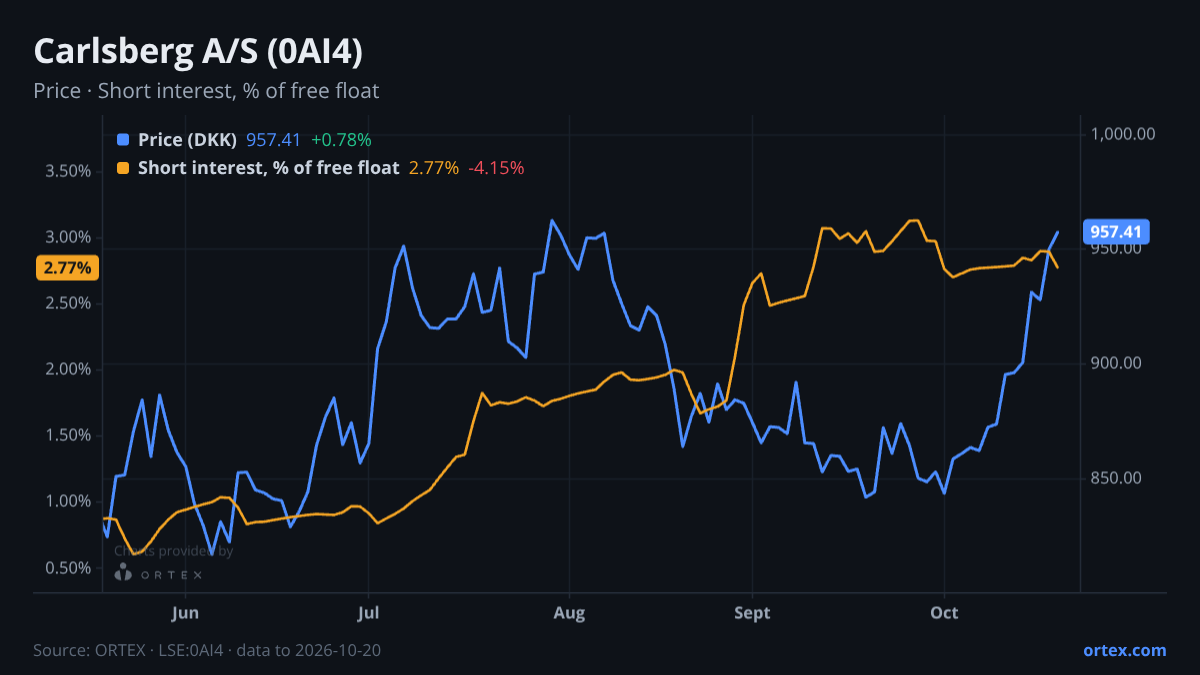Click the 1,000.00 right axis label

point(1123,134)
